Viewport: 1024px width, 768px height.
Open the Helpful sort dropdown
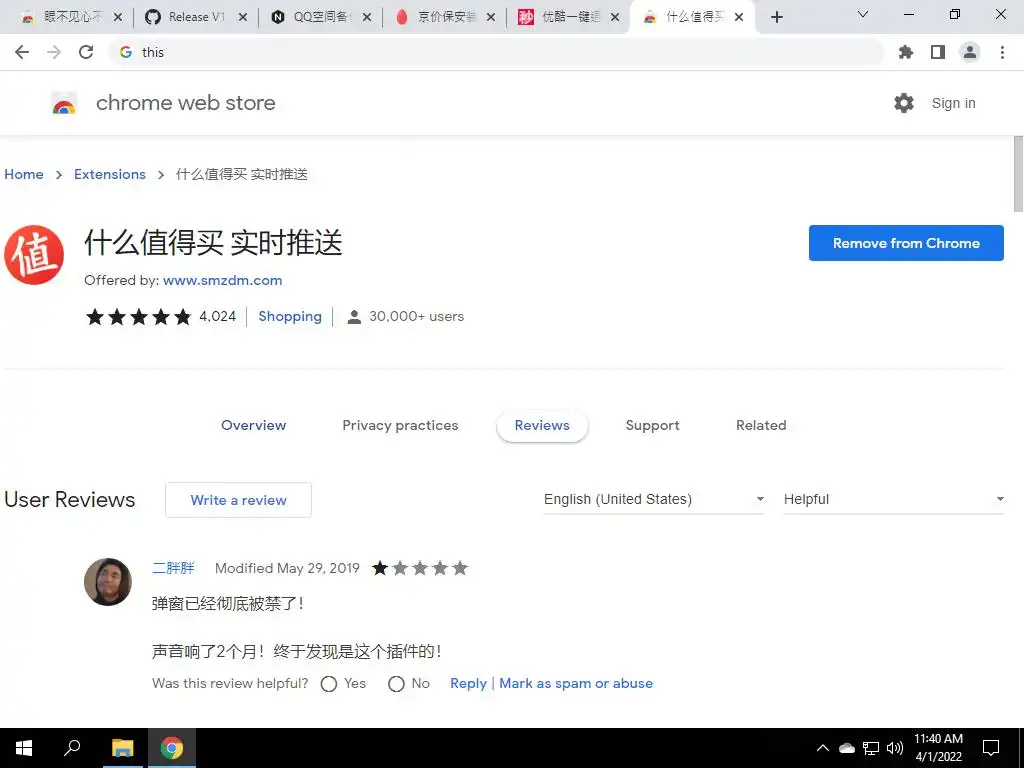point(893,500)
